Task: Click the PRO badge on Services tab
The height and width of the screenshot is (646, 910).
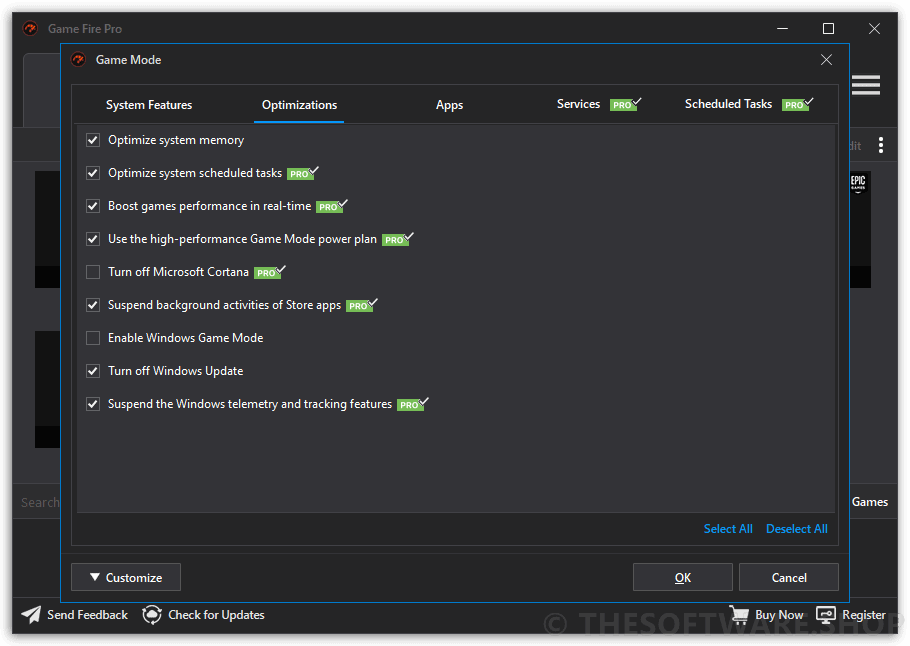Action: (x=625, y=104)
